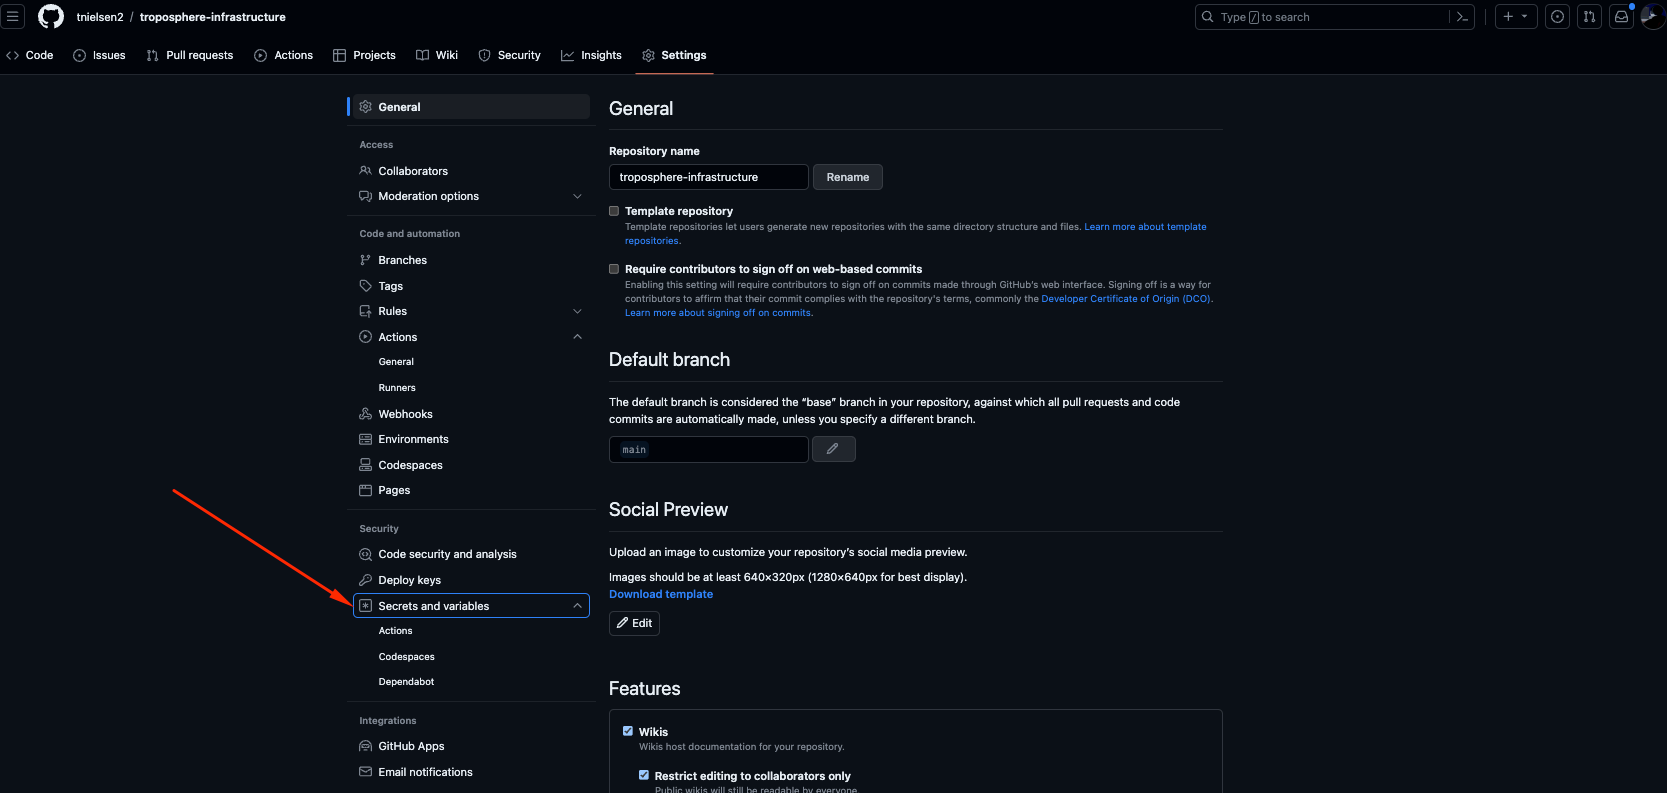Switch to the Issues tab
This screenshot has width=1667, height=793.
click(99, 55)
